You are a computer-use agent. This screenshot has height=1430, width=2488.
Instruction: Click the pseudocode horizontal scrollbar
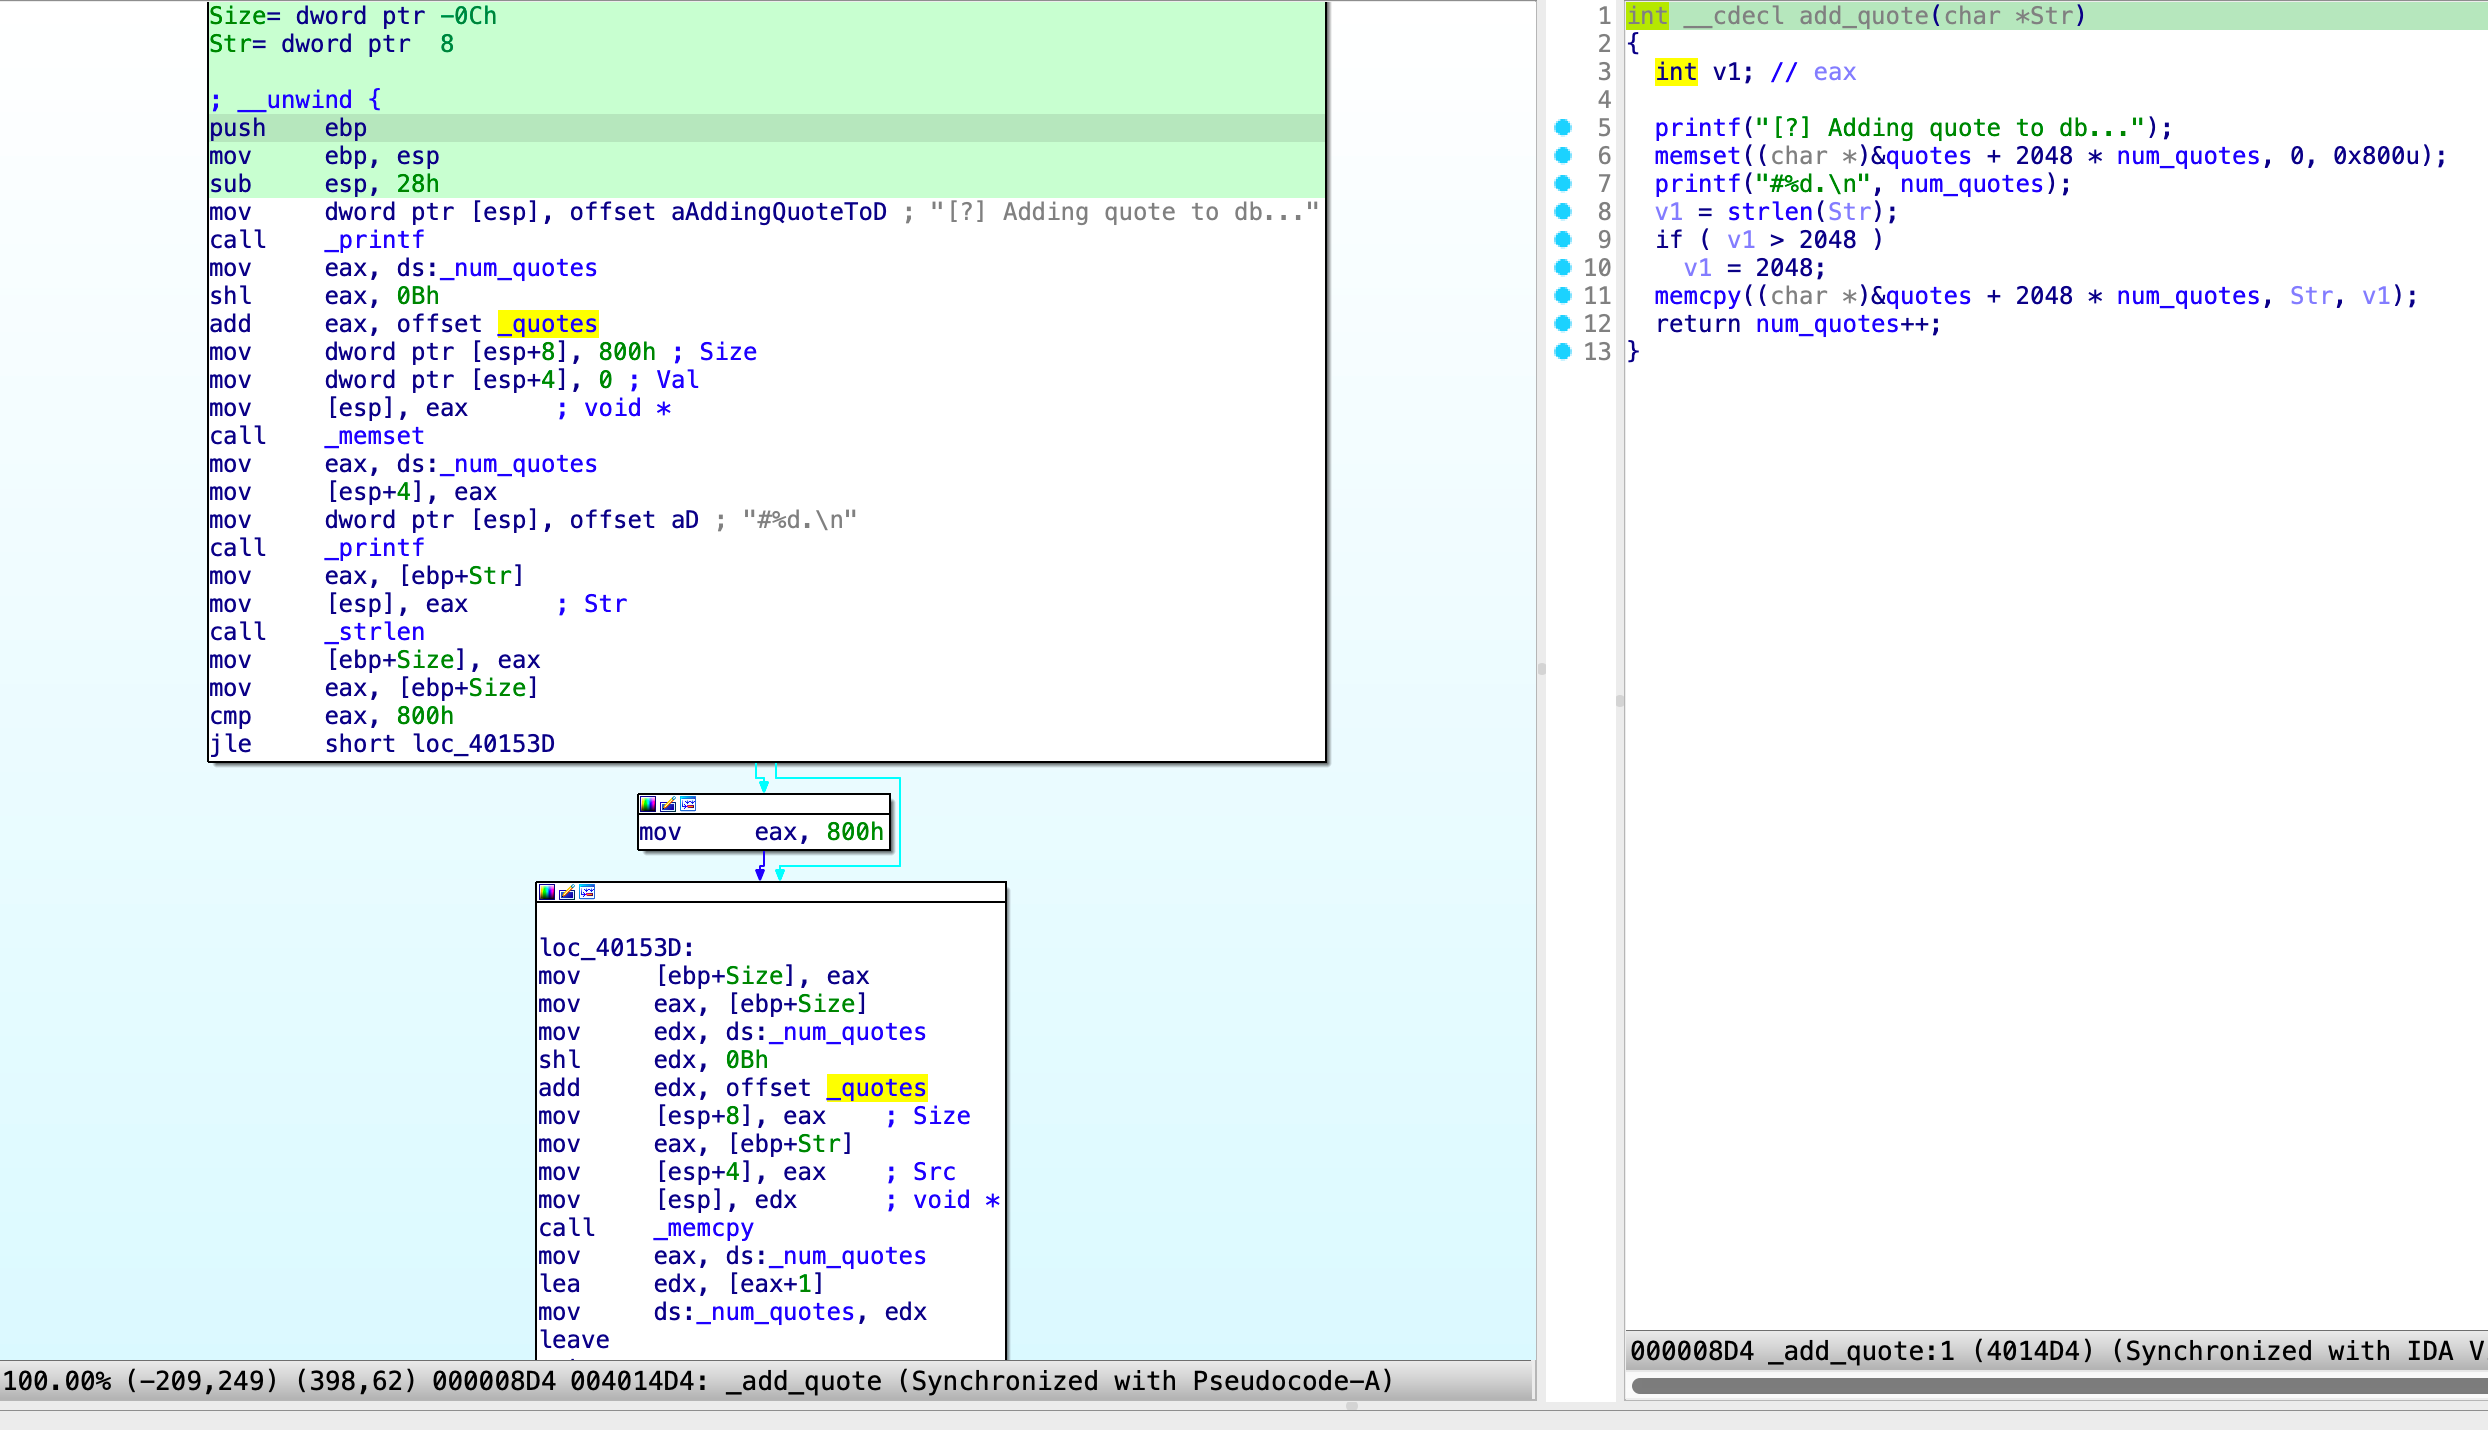coord(2059,1386)
